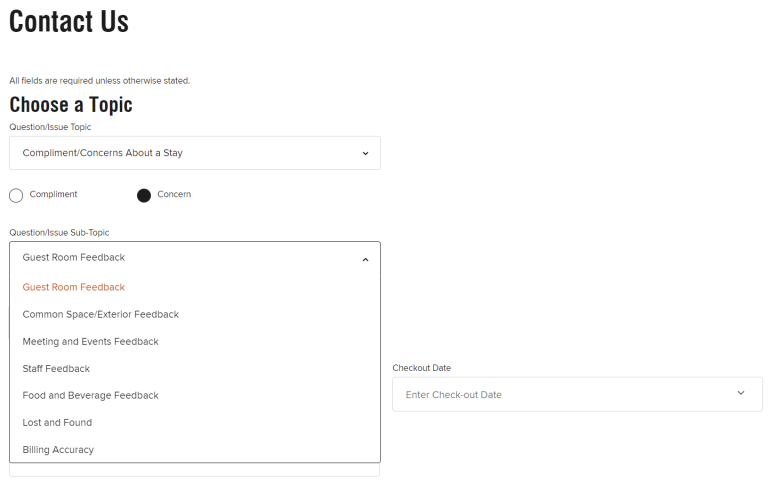
Task: Click the Checkout Date label
Action: 421,368
